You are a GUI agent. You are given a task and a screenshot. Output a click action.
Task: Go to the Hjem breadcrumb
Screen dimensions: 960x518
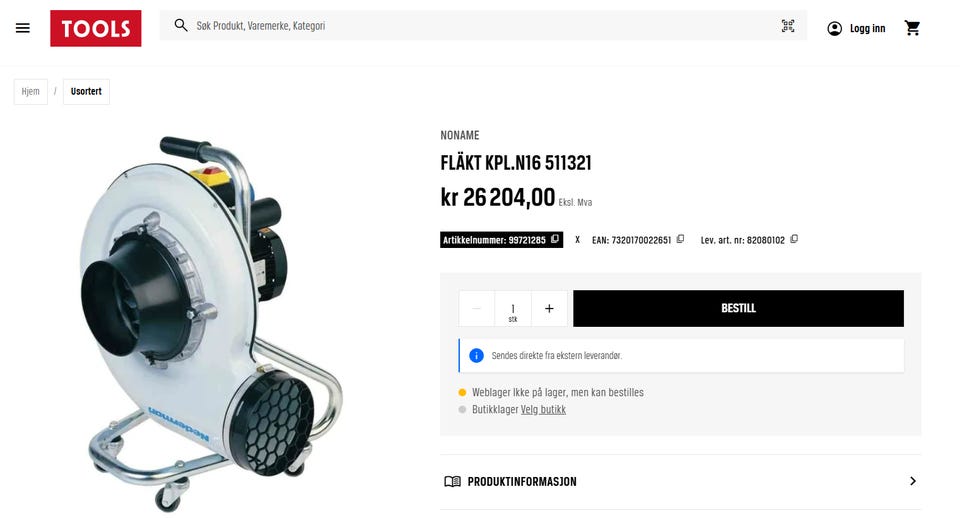pyautogui.click(x=31, y=92)
